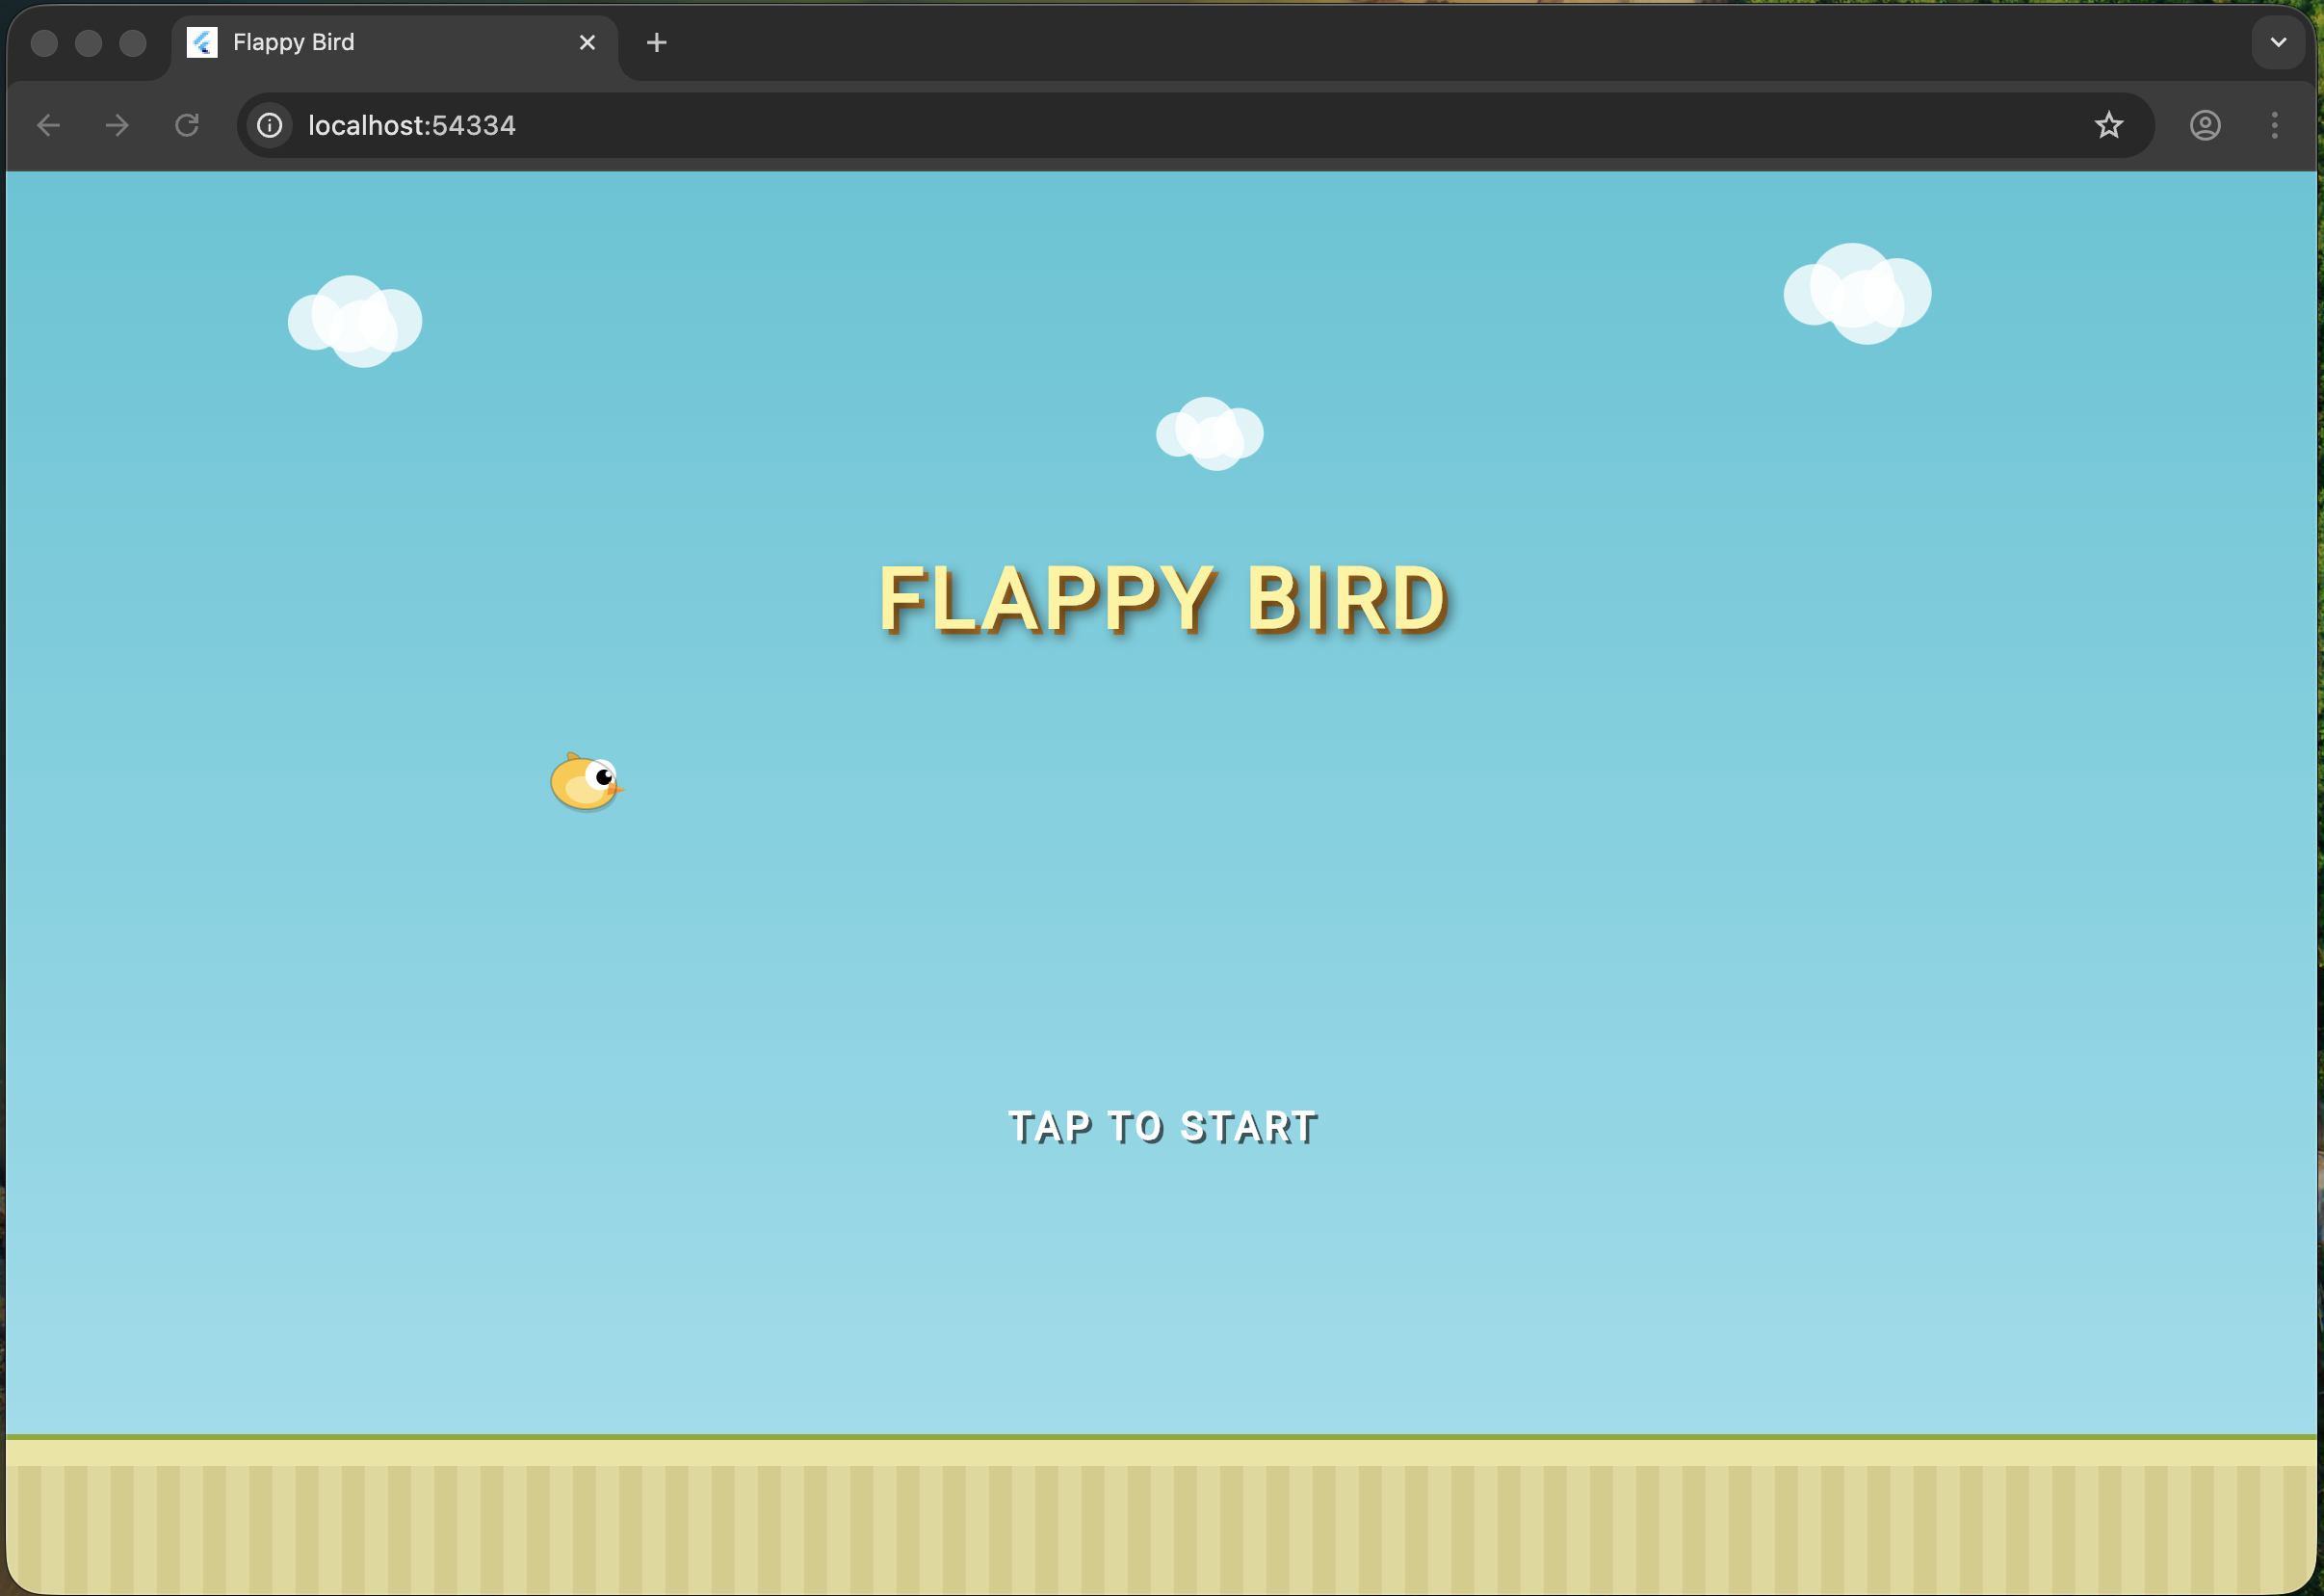Tap the TAP TO START text
This screenshot has height=1596, width=2324.
pyautogui.click(x=1162, y=1127)
